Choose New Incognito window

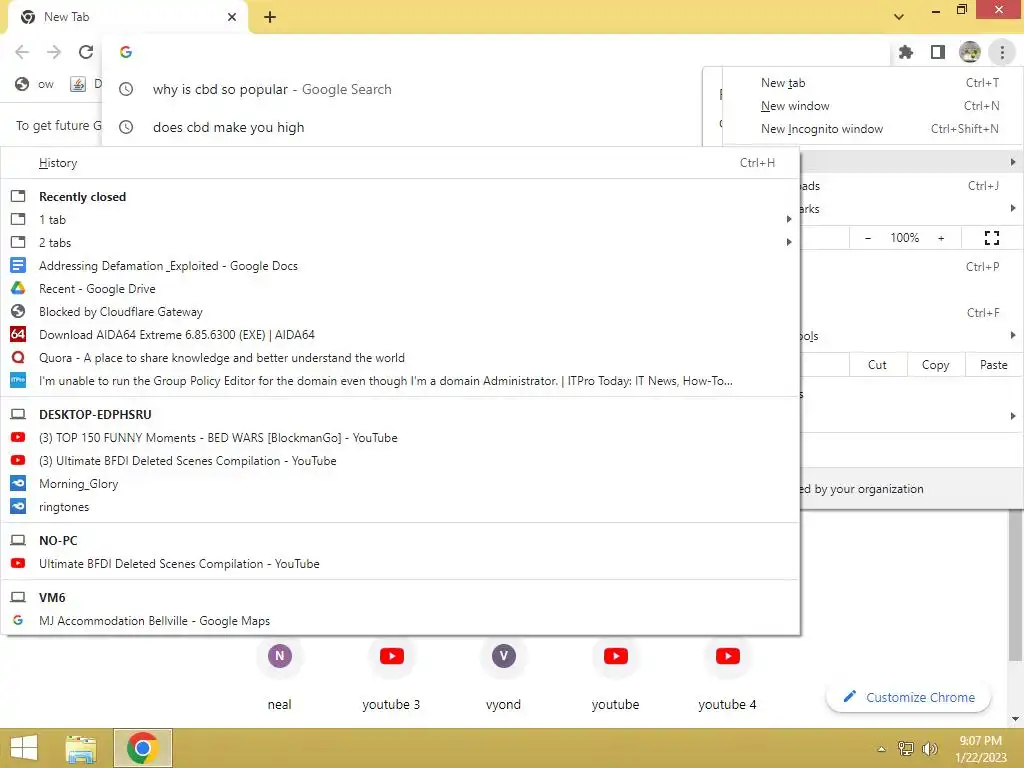click(x=873, y=129)
